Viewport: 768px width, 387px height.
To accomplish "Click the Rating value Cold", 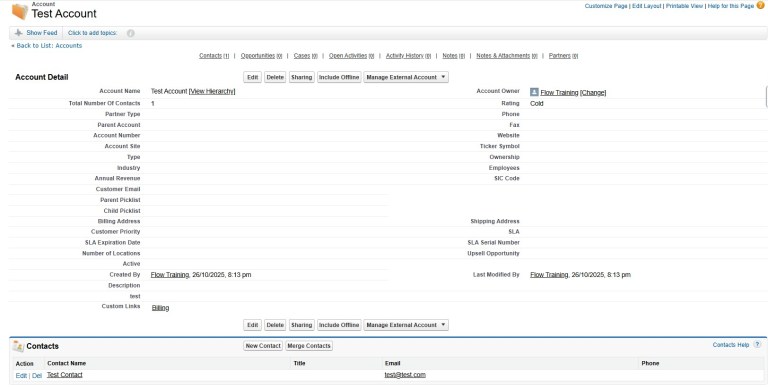I will click(537, 104).
